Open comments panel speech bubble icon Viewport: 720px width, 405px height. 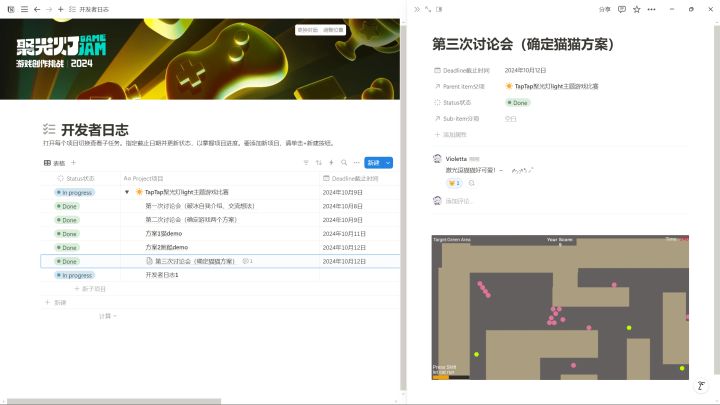622,9
